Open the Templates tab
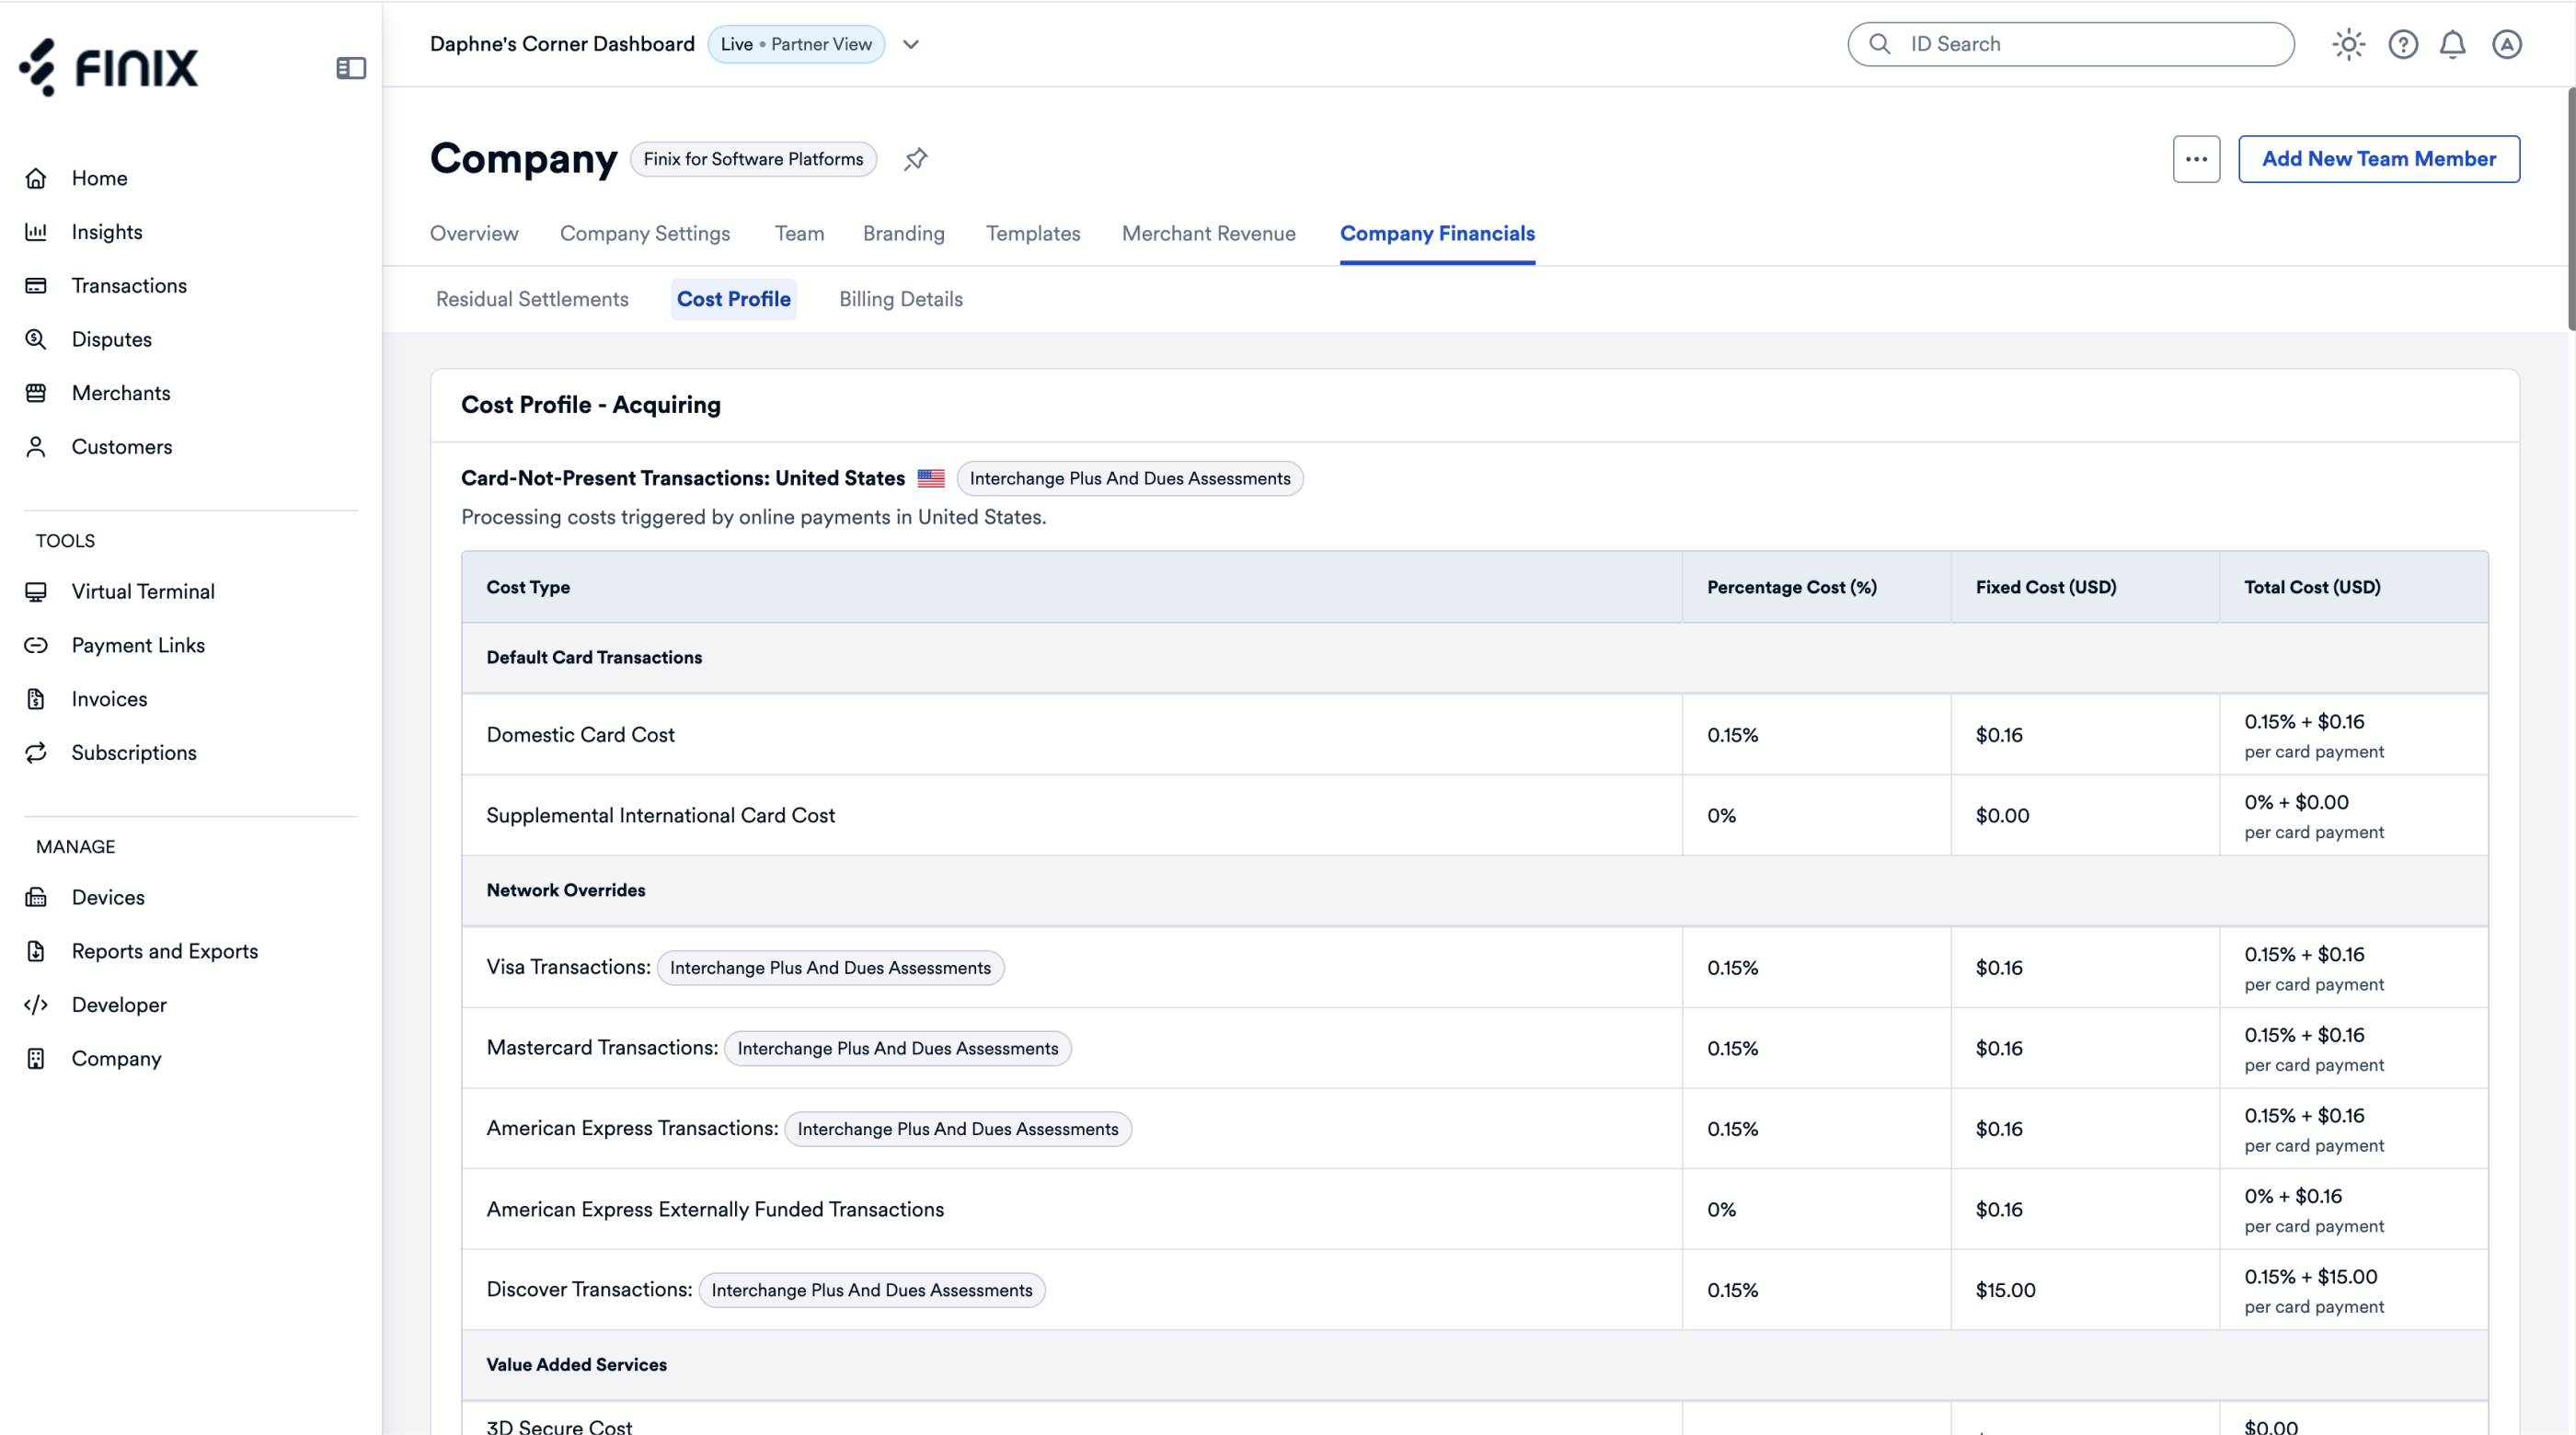The image size is (2576, 1435). tap(1033, 233)
